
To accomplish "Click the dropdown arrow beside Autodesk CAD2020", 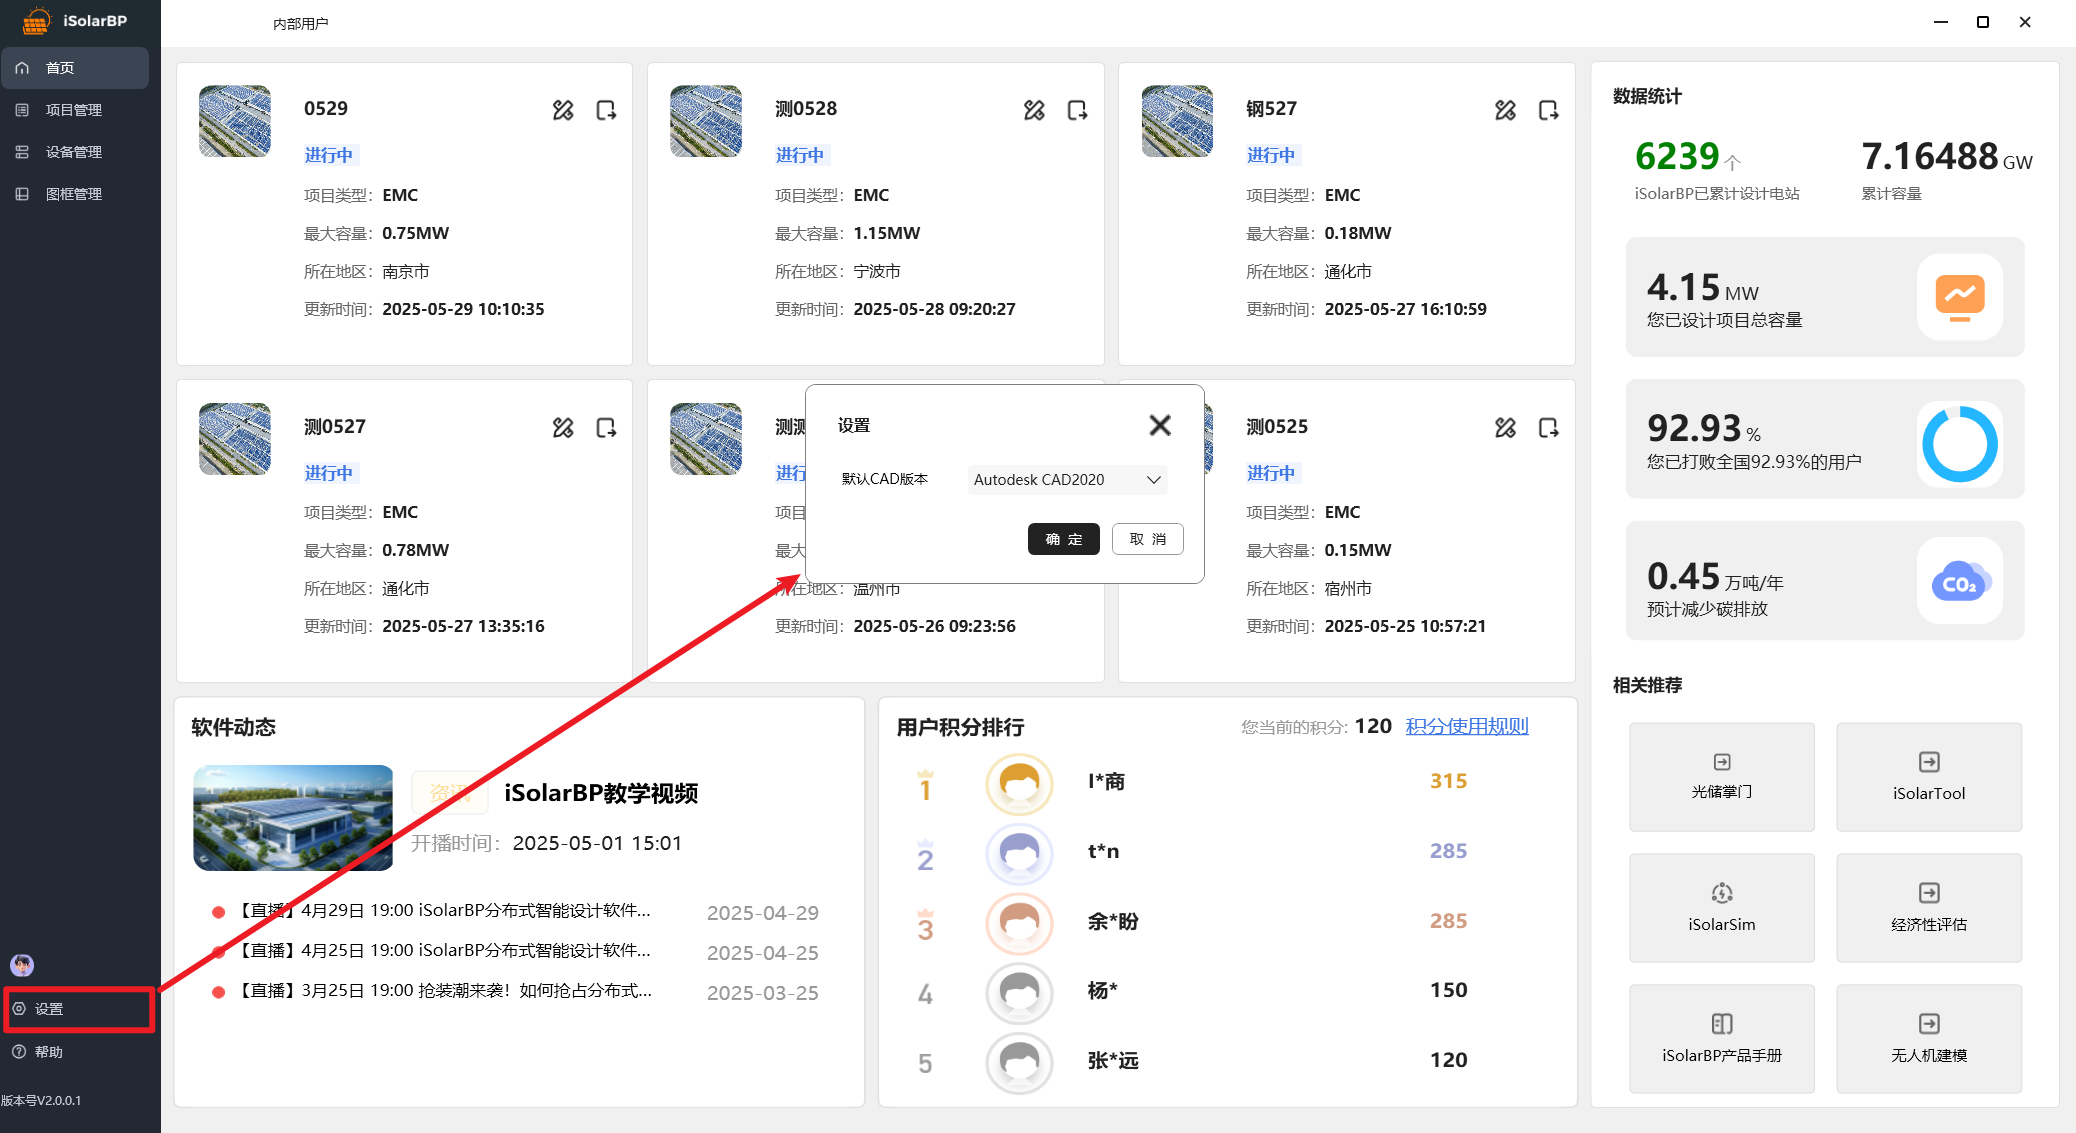I will (x=1153, y=480).
